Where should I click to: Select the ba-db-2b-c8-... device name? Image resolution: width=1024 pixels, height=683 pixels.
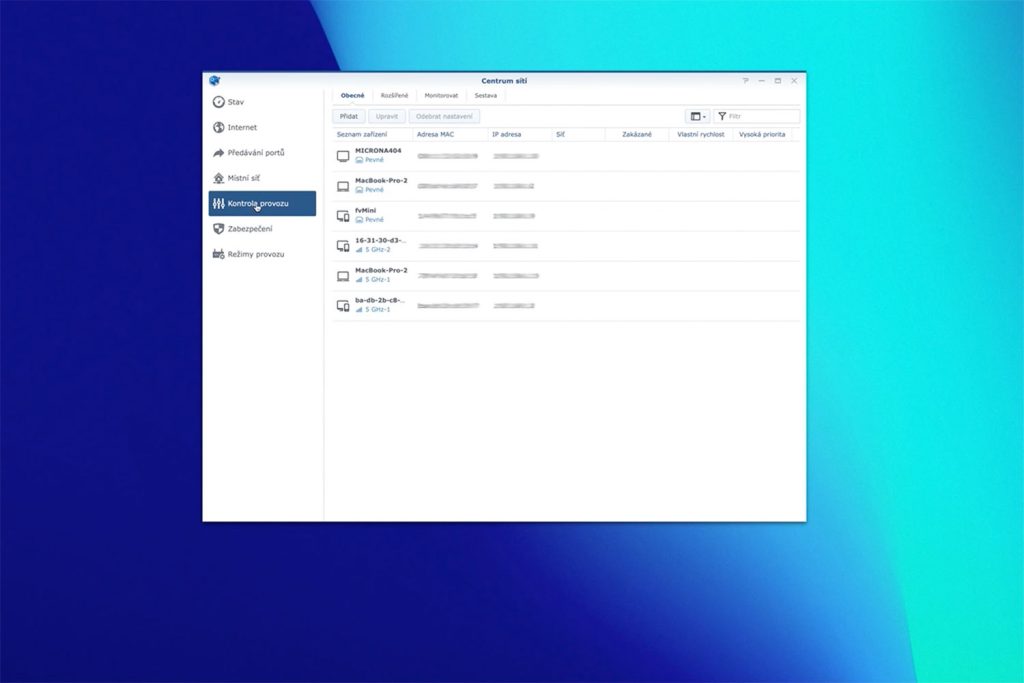(x=380, y=300)
